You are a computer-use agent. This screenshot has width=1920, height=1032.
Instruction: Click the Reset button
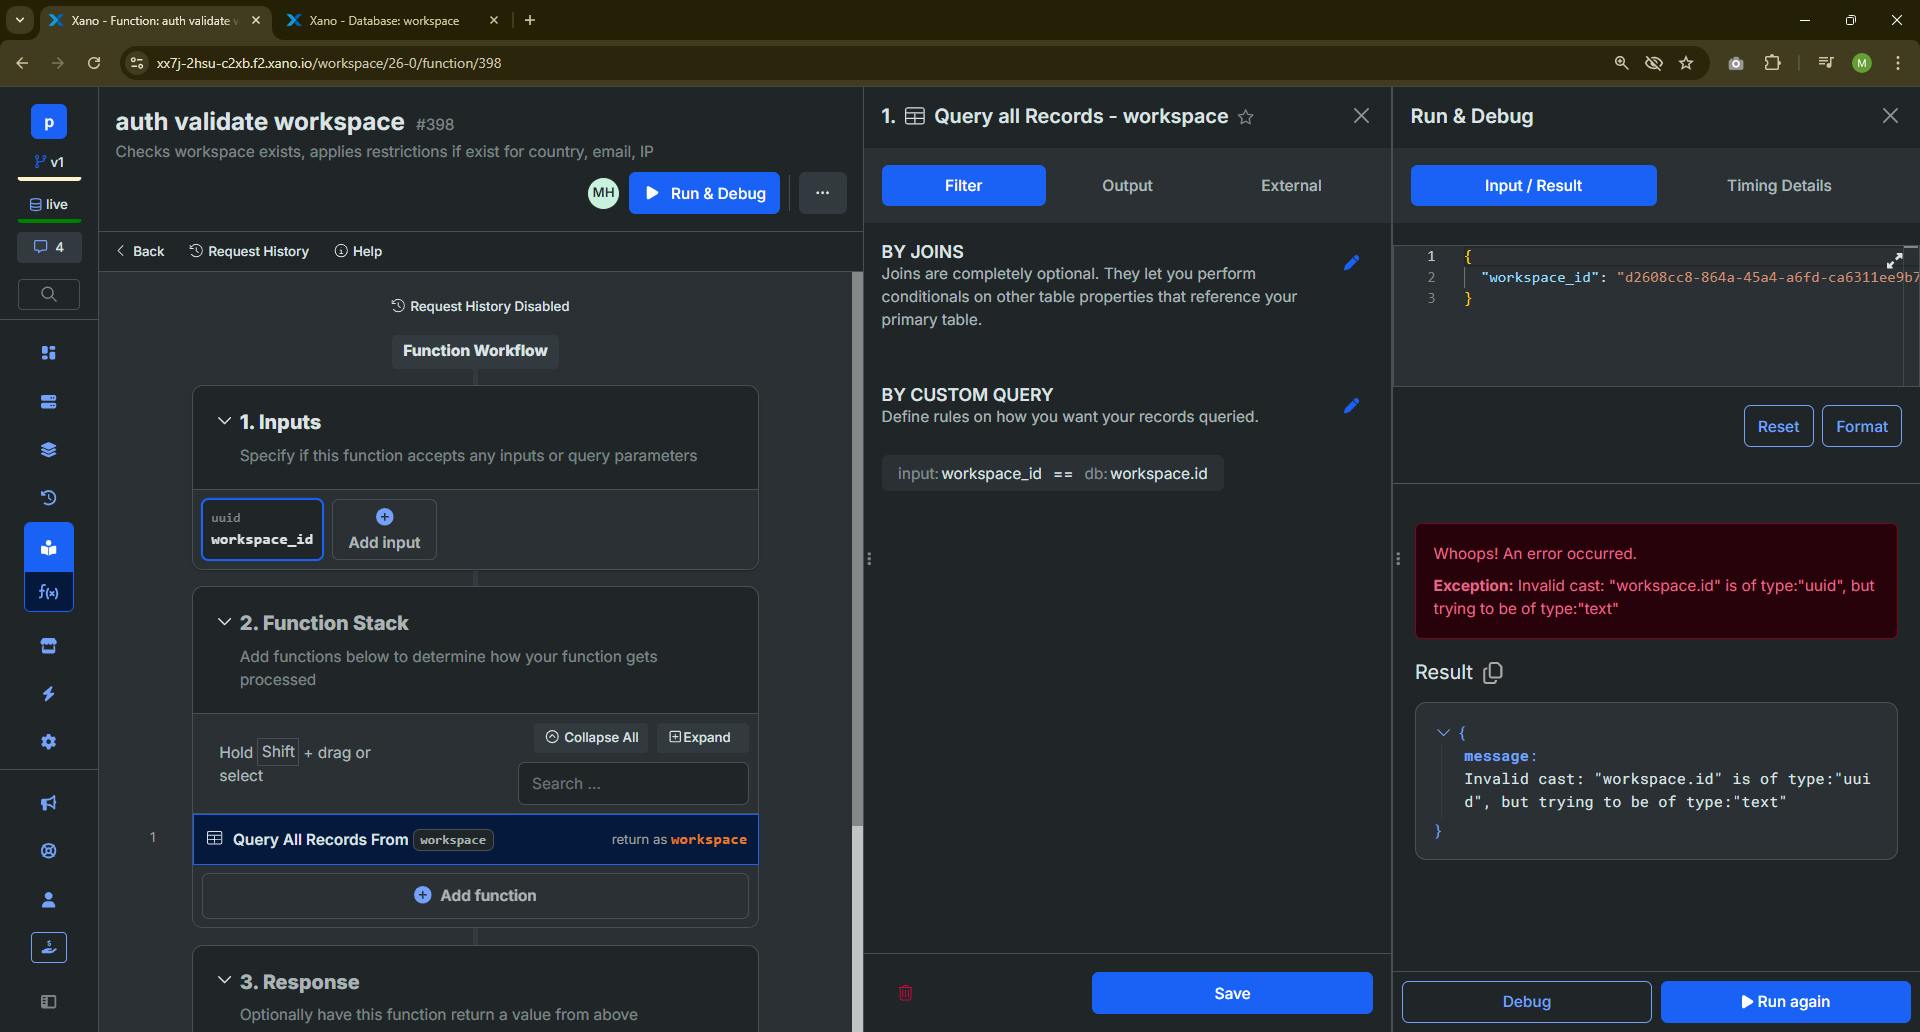click(1778, 427)
